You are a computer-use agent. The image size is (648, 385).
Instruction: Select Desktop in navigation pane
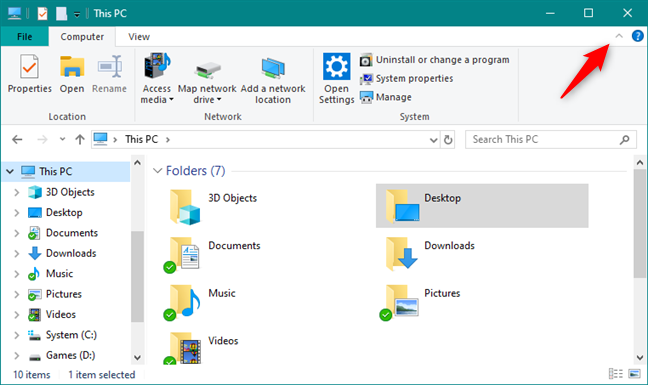pos(64,213)
